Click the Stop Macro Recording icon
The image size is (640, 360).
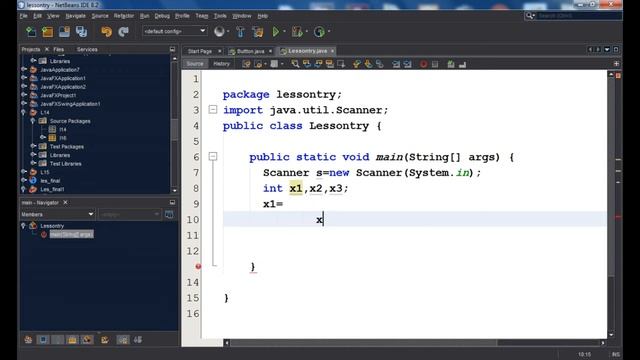(x=435, y=64)
